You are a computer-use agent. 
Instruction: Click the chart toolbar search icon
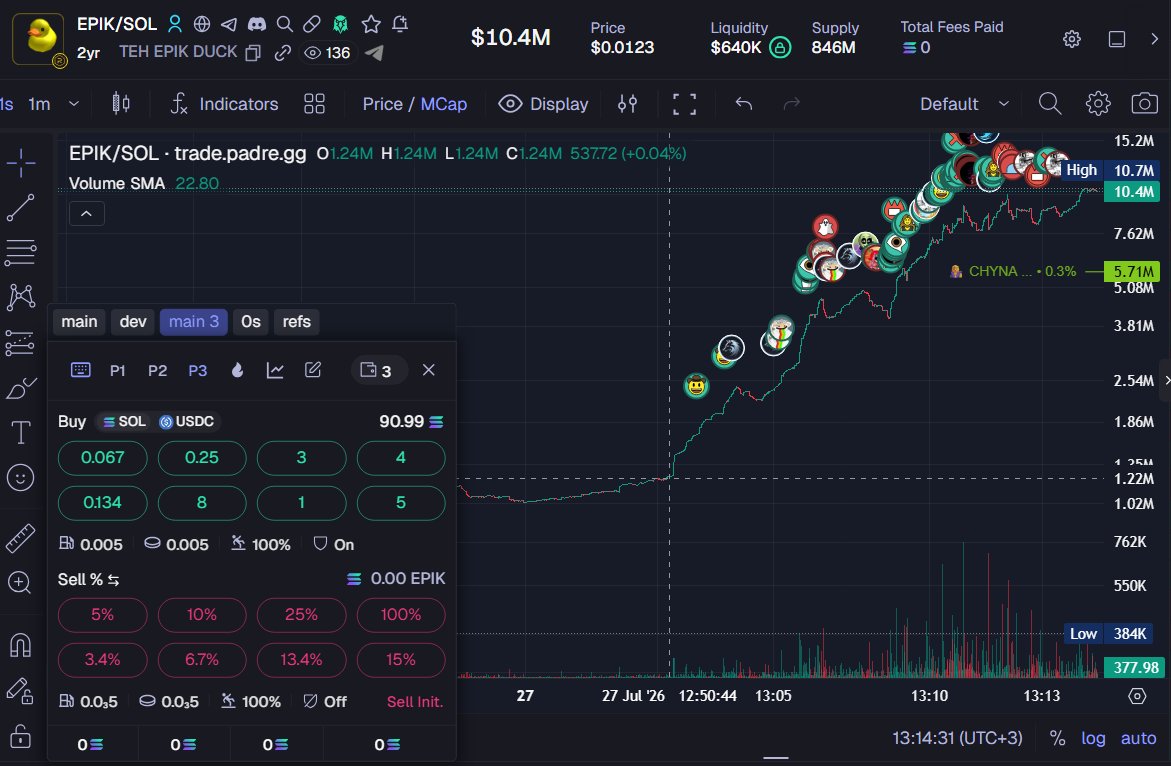pos(1050,104)
